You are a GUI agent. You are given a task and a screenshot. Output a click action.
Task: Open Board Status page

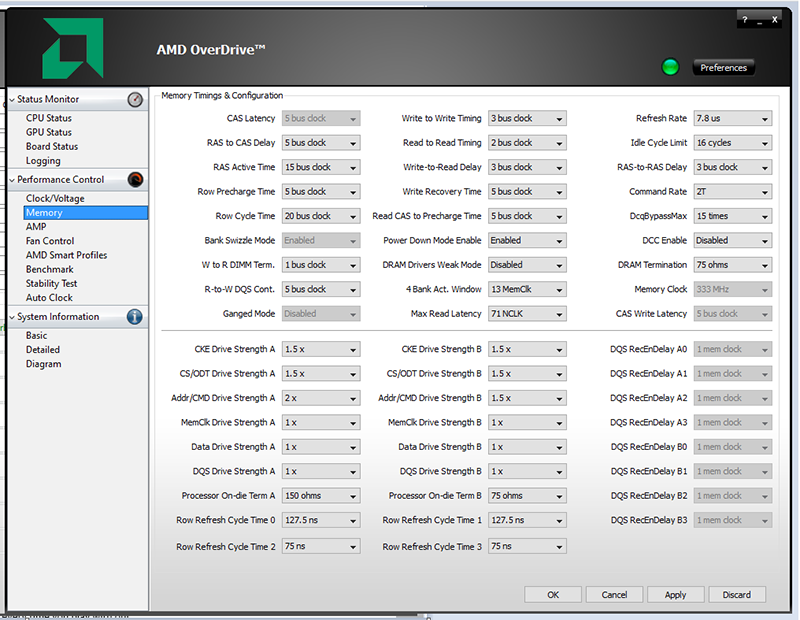[52, 146]
